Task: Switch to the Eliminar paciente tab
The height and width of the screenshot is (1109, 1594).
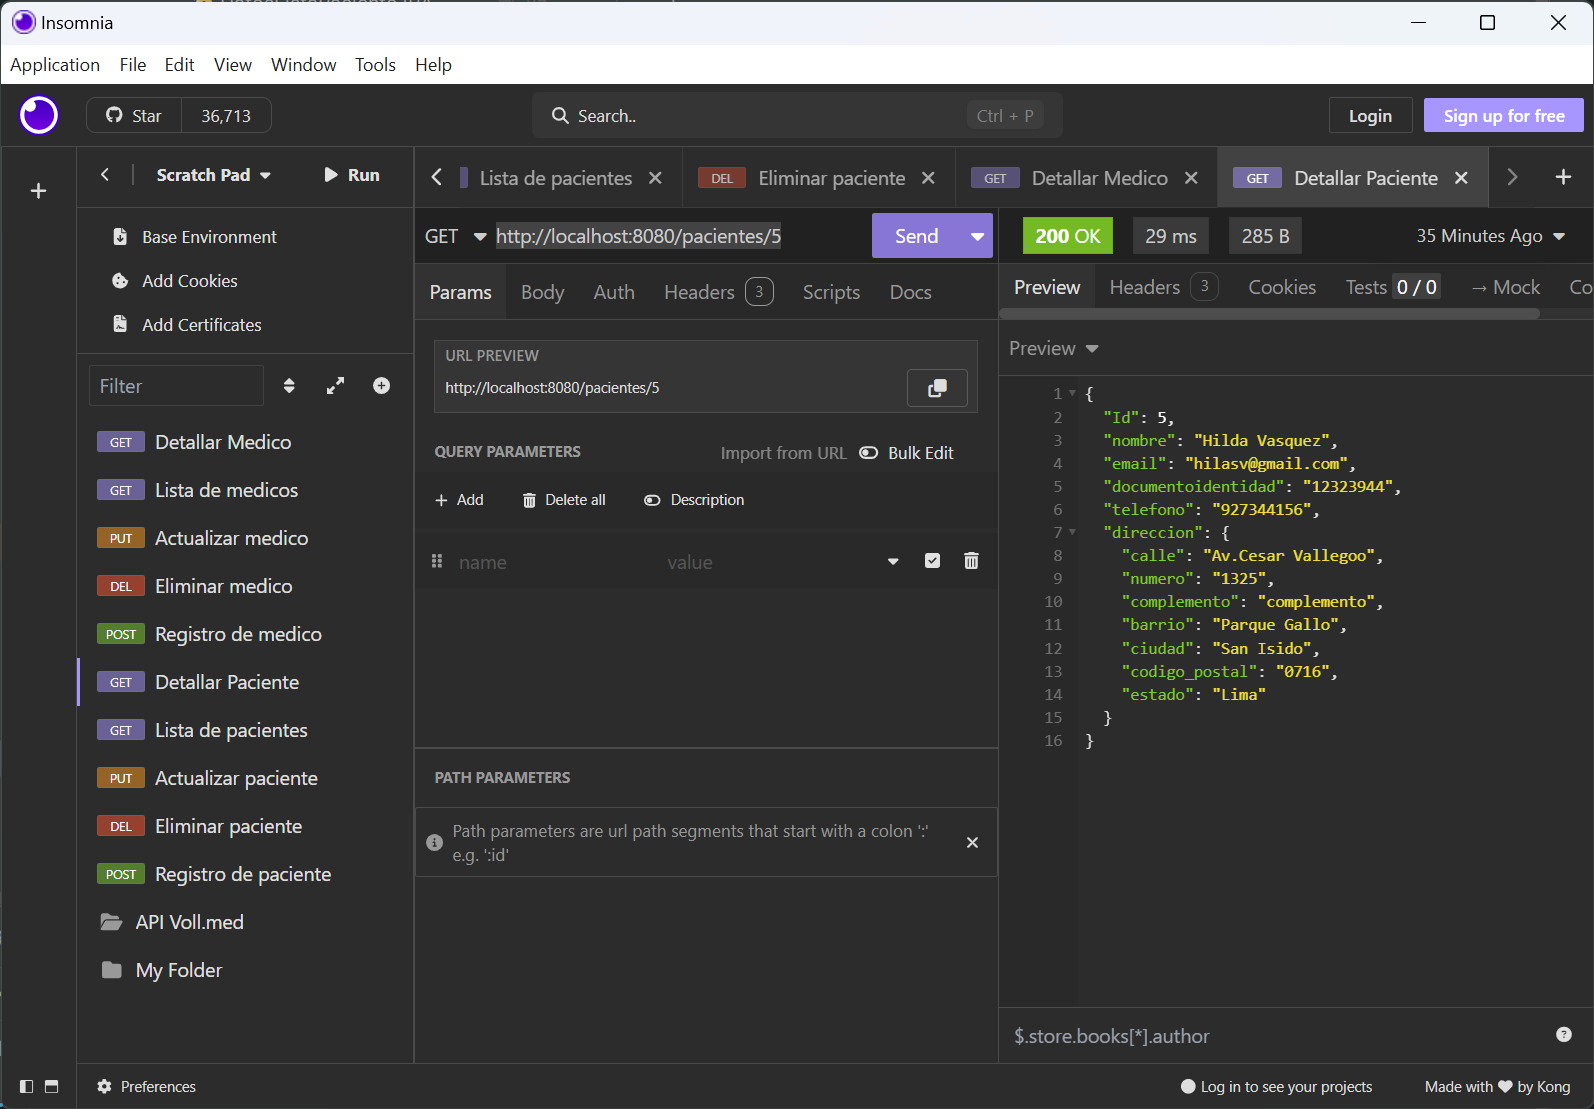Action: (x=820, y=178)
